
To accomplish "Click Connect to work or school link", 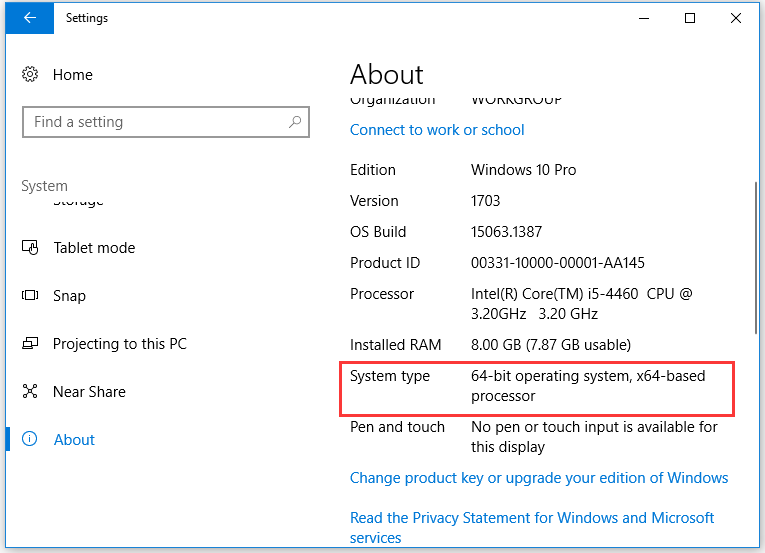I will 437,130.
